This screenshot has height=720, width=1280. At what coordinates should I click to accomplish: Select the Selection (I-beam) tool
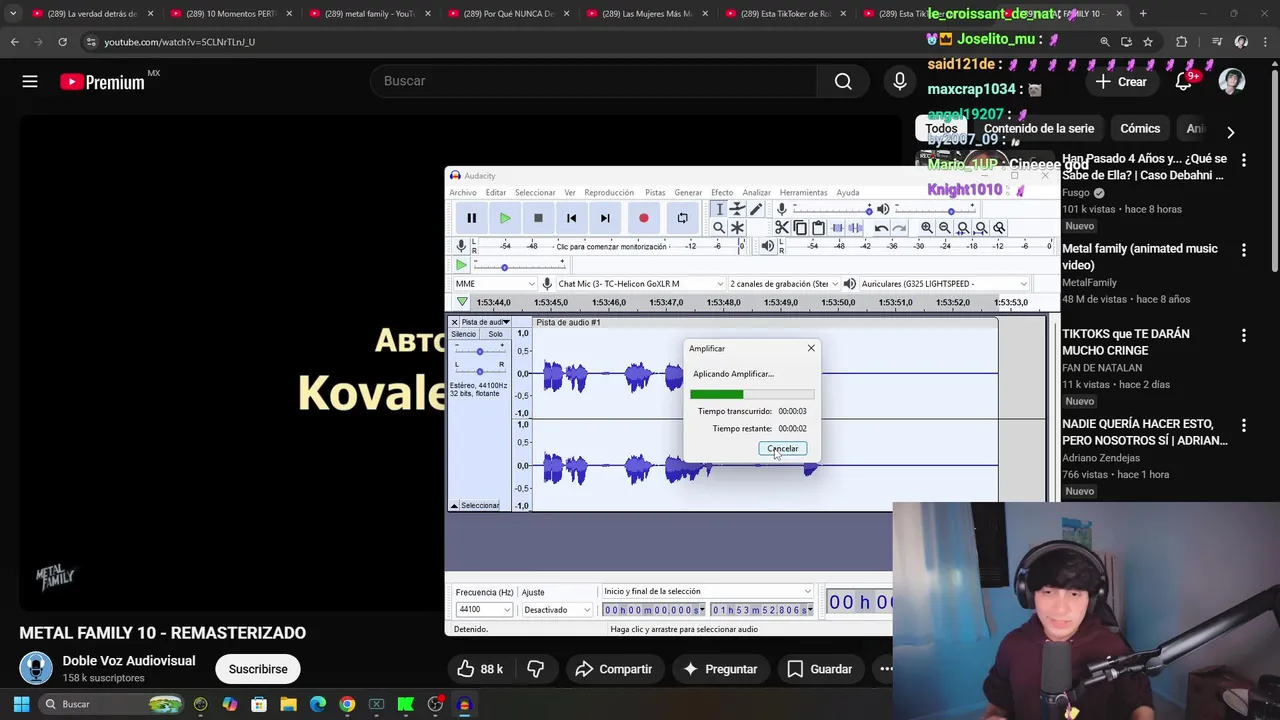[718, 209]
